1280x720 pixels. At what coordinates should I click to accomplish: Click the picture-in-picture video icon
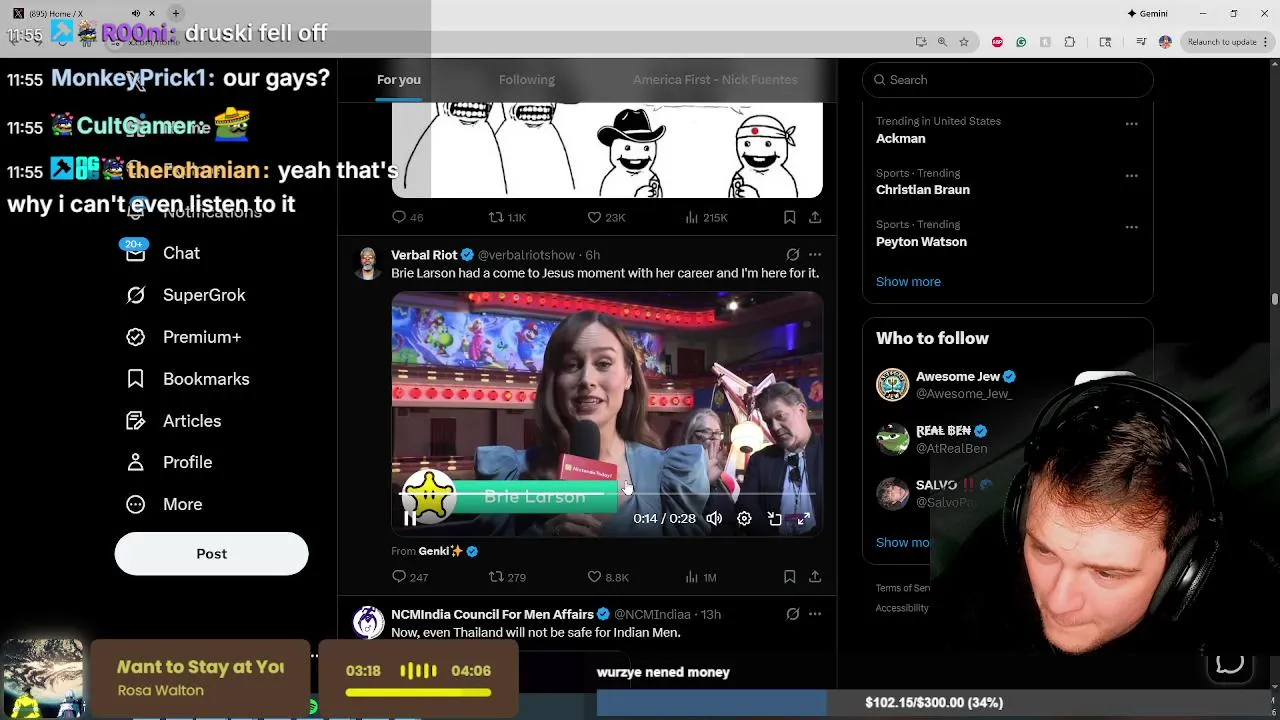[774, 519]
